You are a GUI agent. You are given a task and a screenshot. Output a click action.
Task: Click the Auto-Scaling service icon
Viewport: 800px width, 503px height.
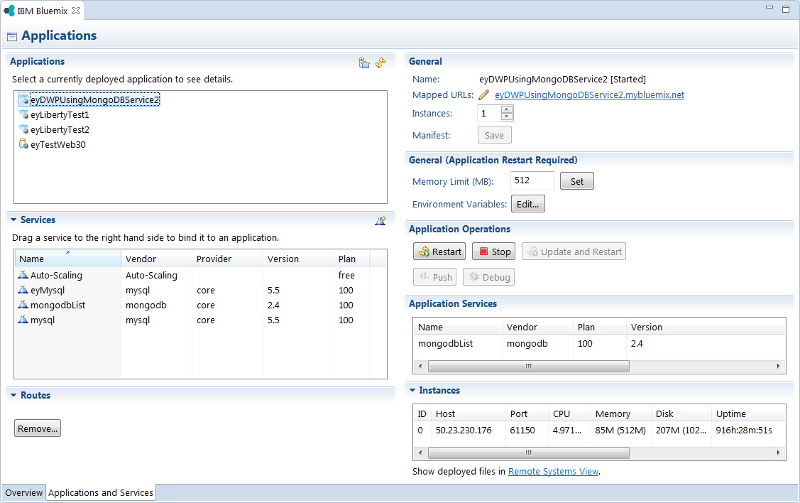pos(23,275)
